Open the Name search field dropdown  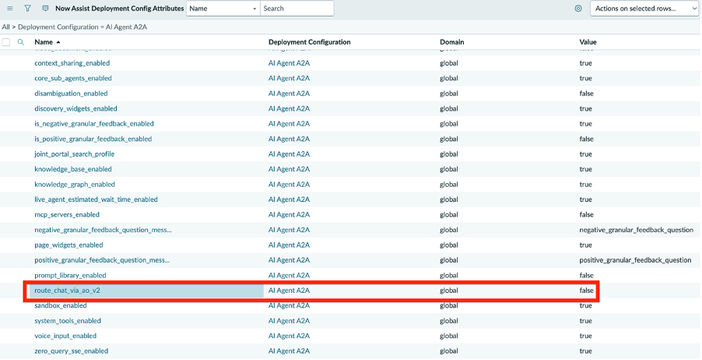pos(223,9)
